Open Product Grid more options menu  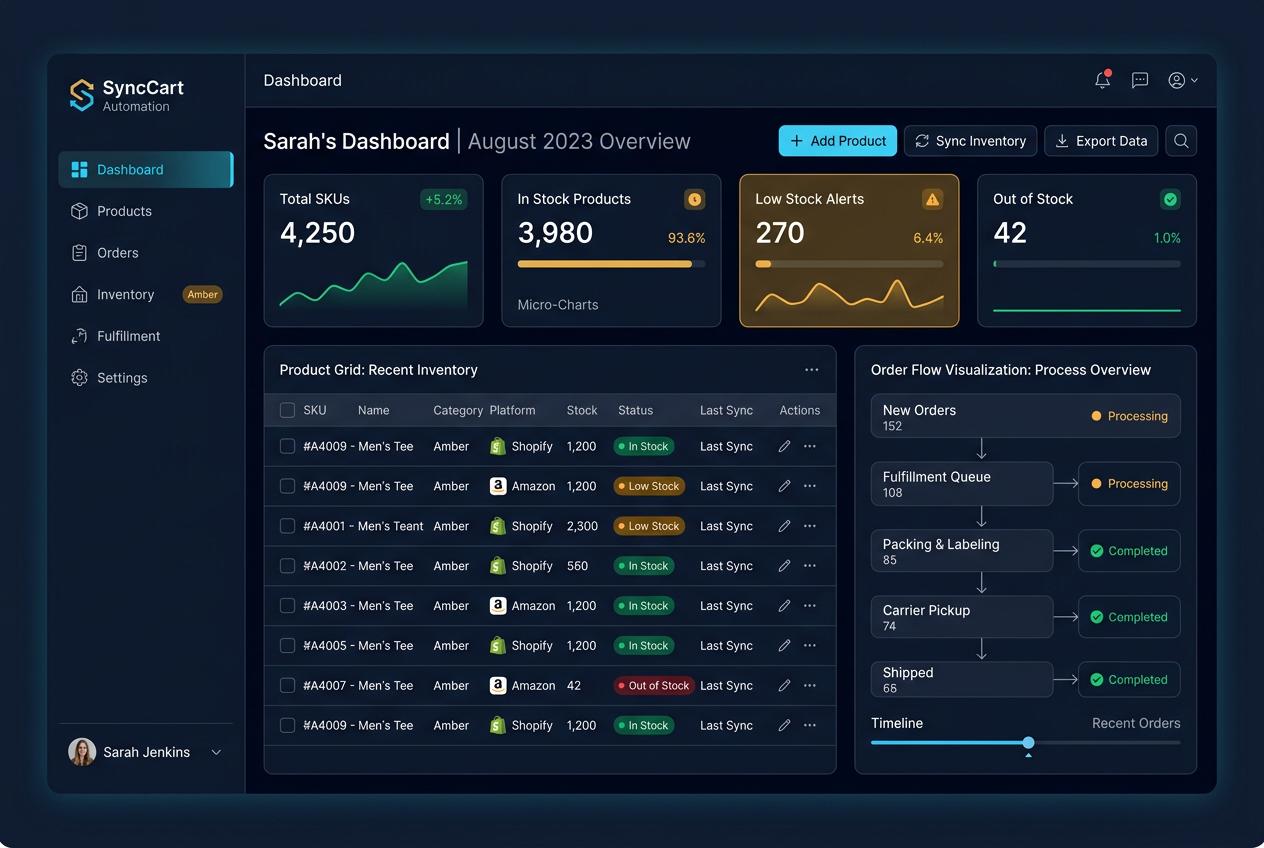[812, 370]
